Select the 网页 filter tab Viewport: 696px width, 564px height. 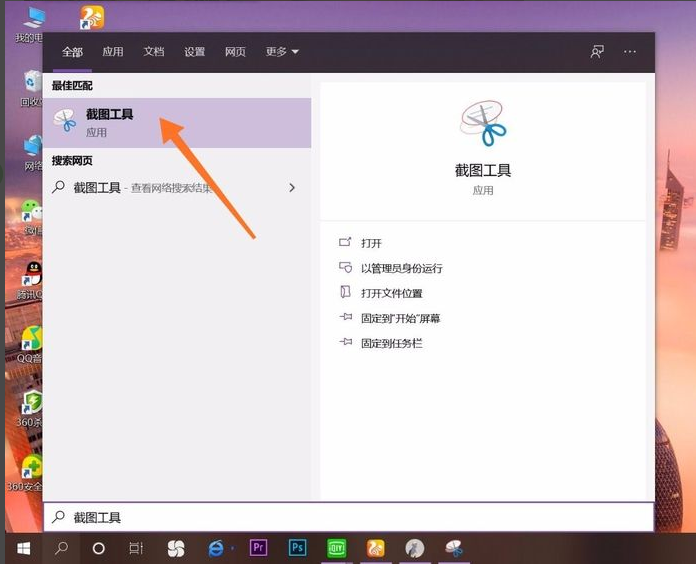click(235, 52)
